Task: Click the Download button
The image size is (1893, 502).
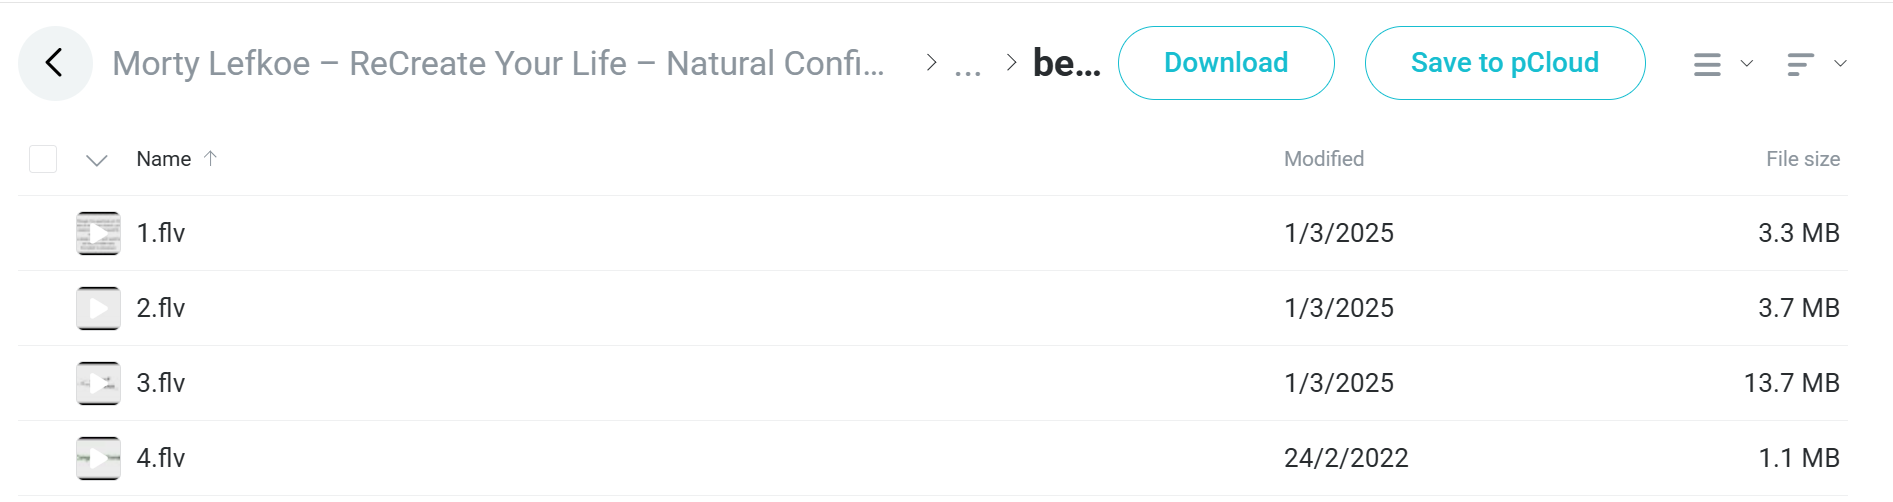Action: pyautogui.click(x=1226, y=63)
